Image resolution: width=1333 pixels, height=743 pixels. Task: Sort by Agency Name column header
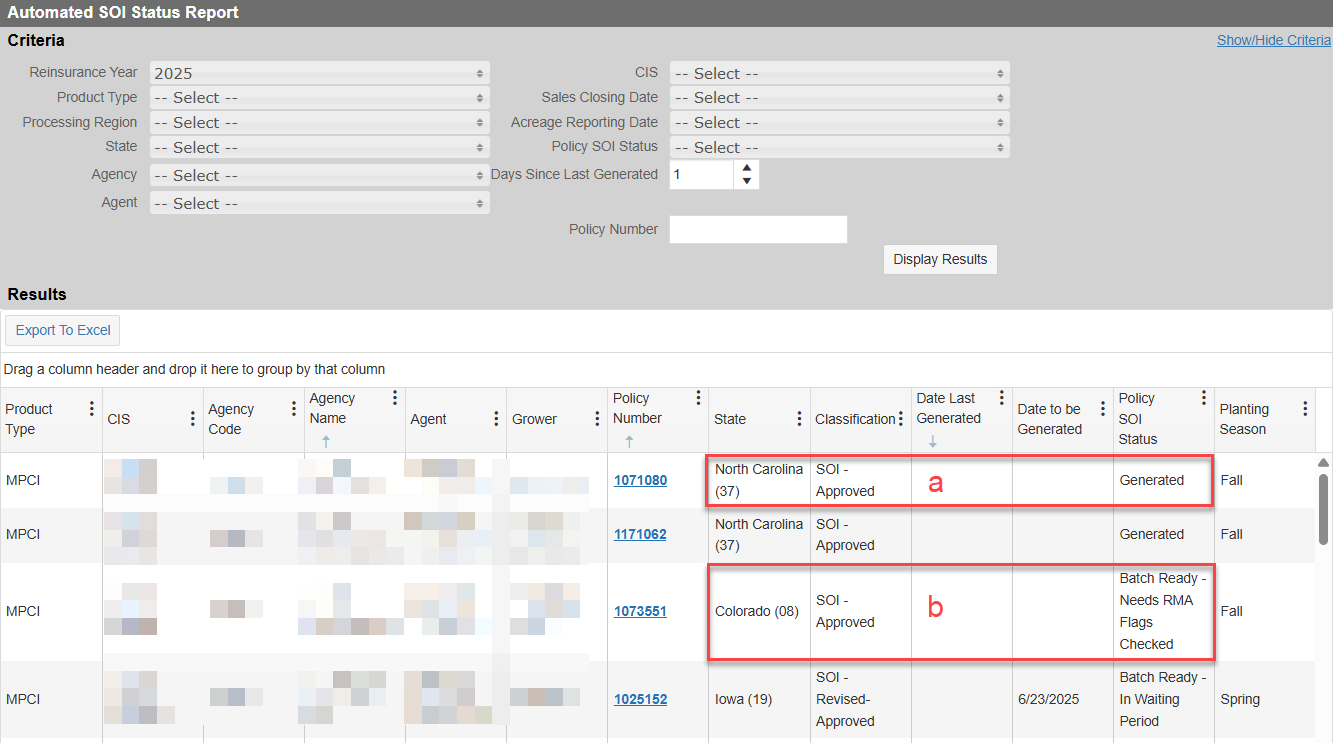[332, 408]
